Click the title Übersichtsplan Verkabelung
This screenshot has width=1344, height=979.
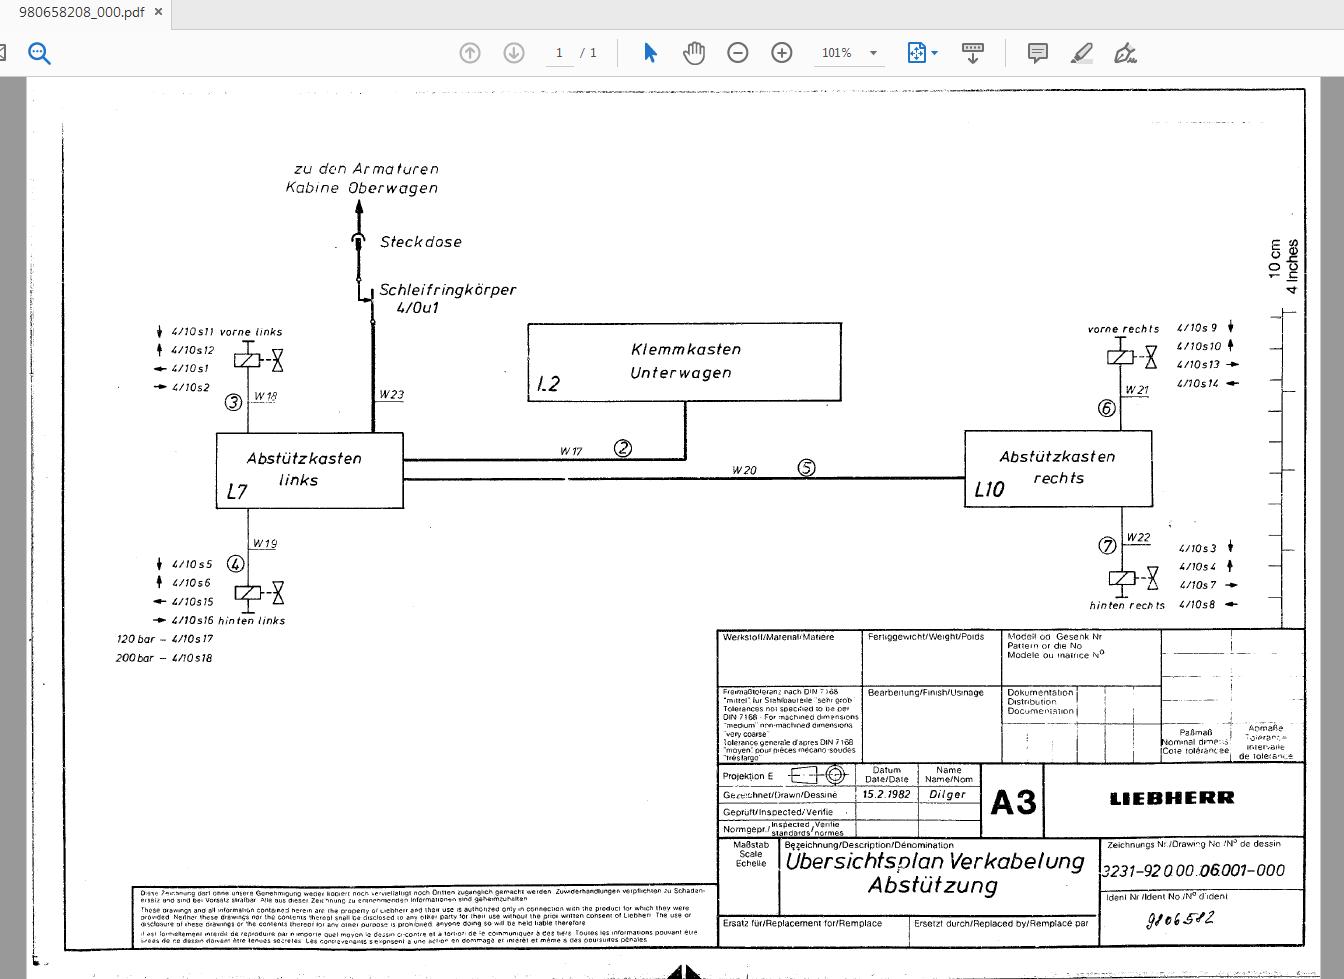click(934, 861)
